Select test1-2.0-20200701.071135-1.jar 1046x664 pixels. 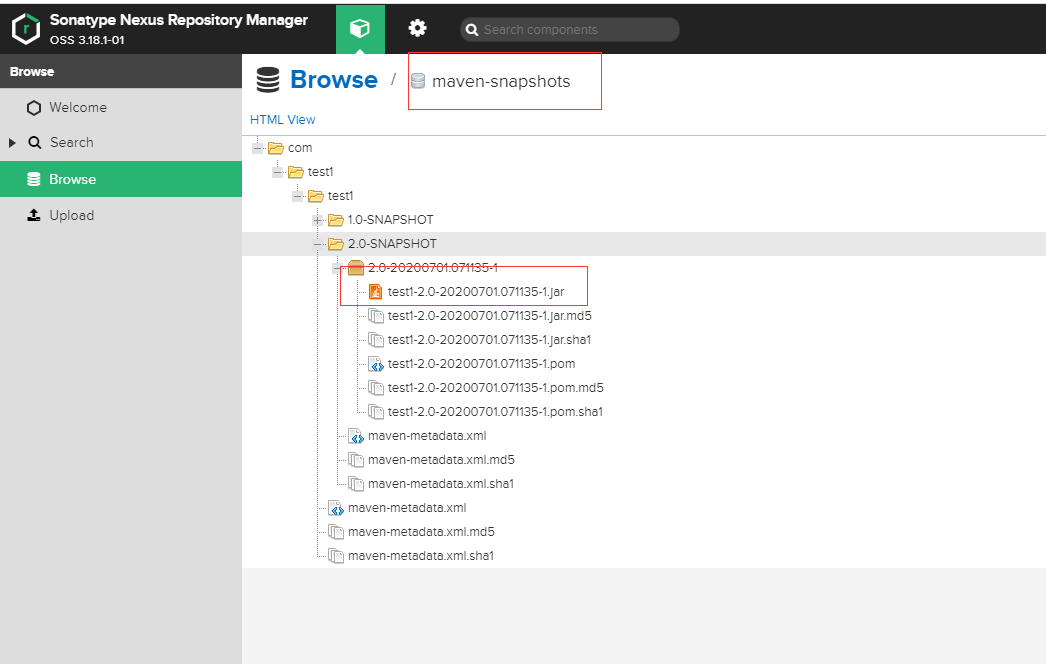[476, 292]
